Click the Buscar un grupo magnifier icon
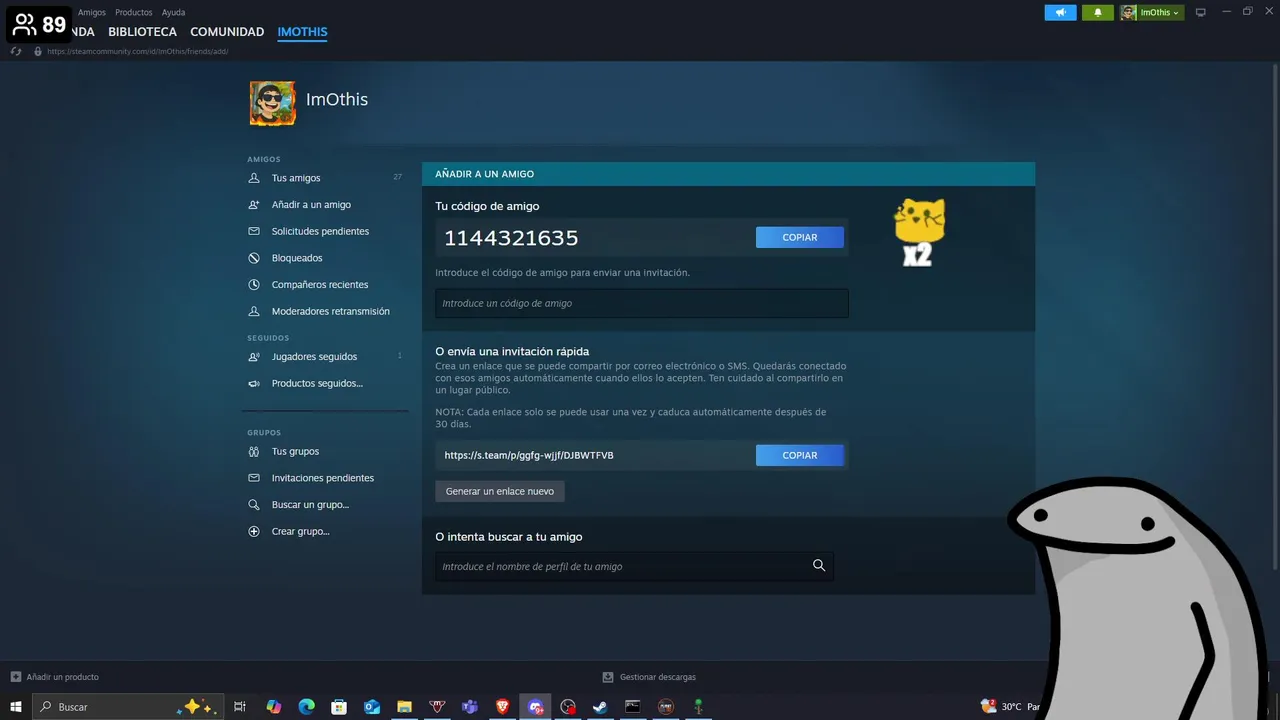 pos(254,505)
